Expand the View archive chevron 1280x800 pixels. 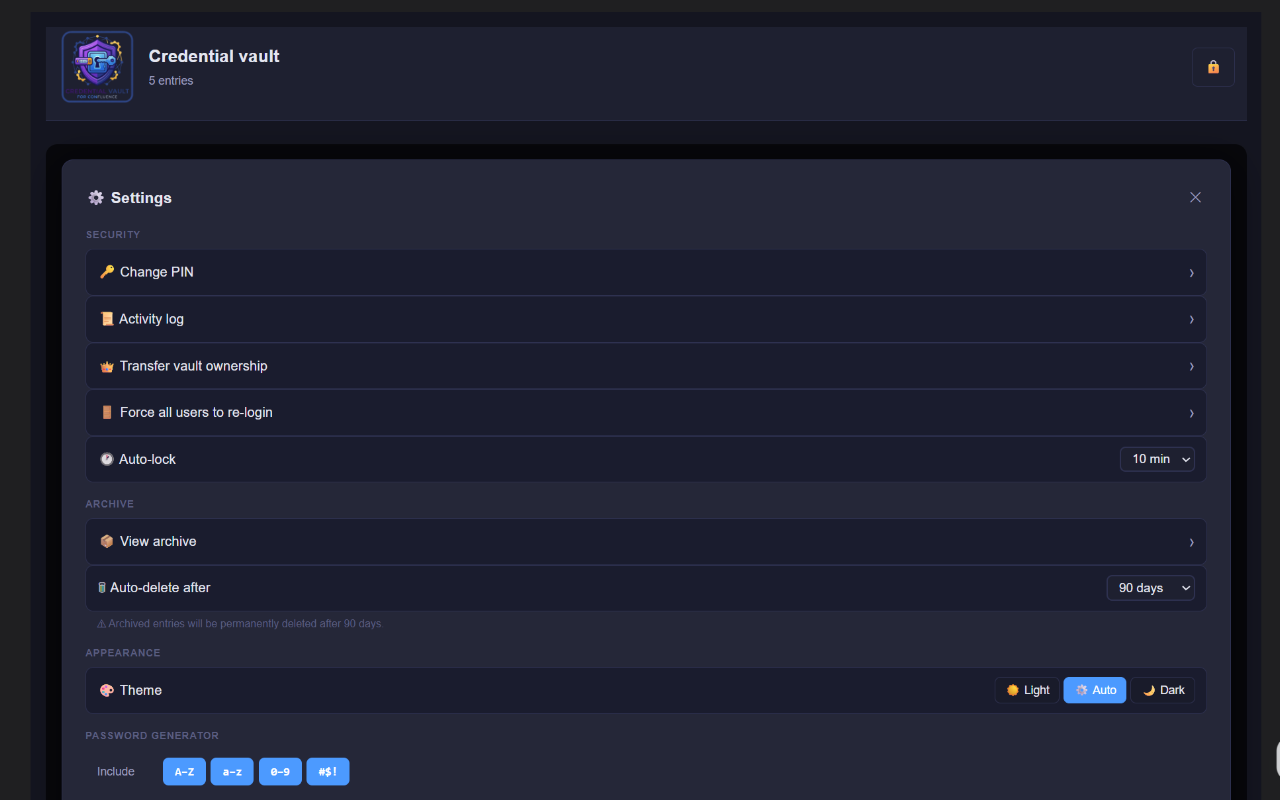pyautogui.click(x=1191, y=542)
